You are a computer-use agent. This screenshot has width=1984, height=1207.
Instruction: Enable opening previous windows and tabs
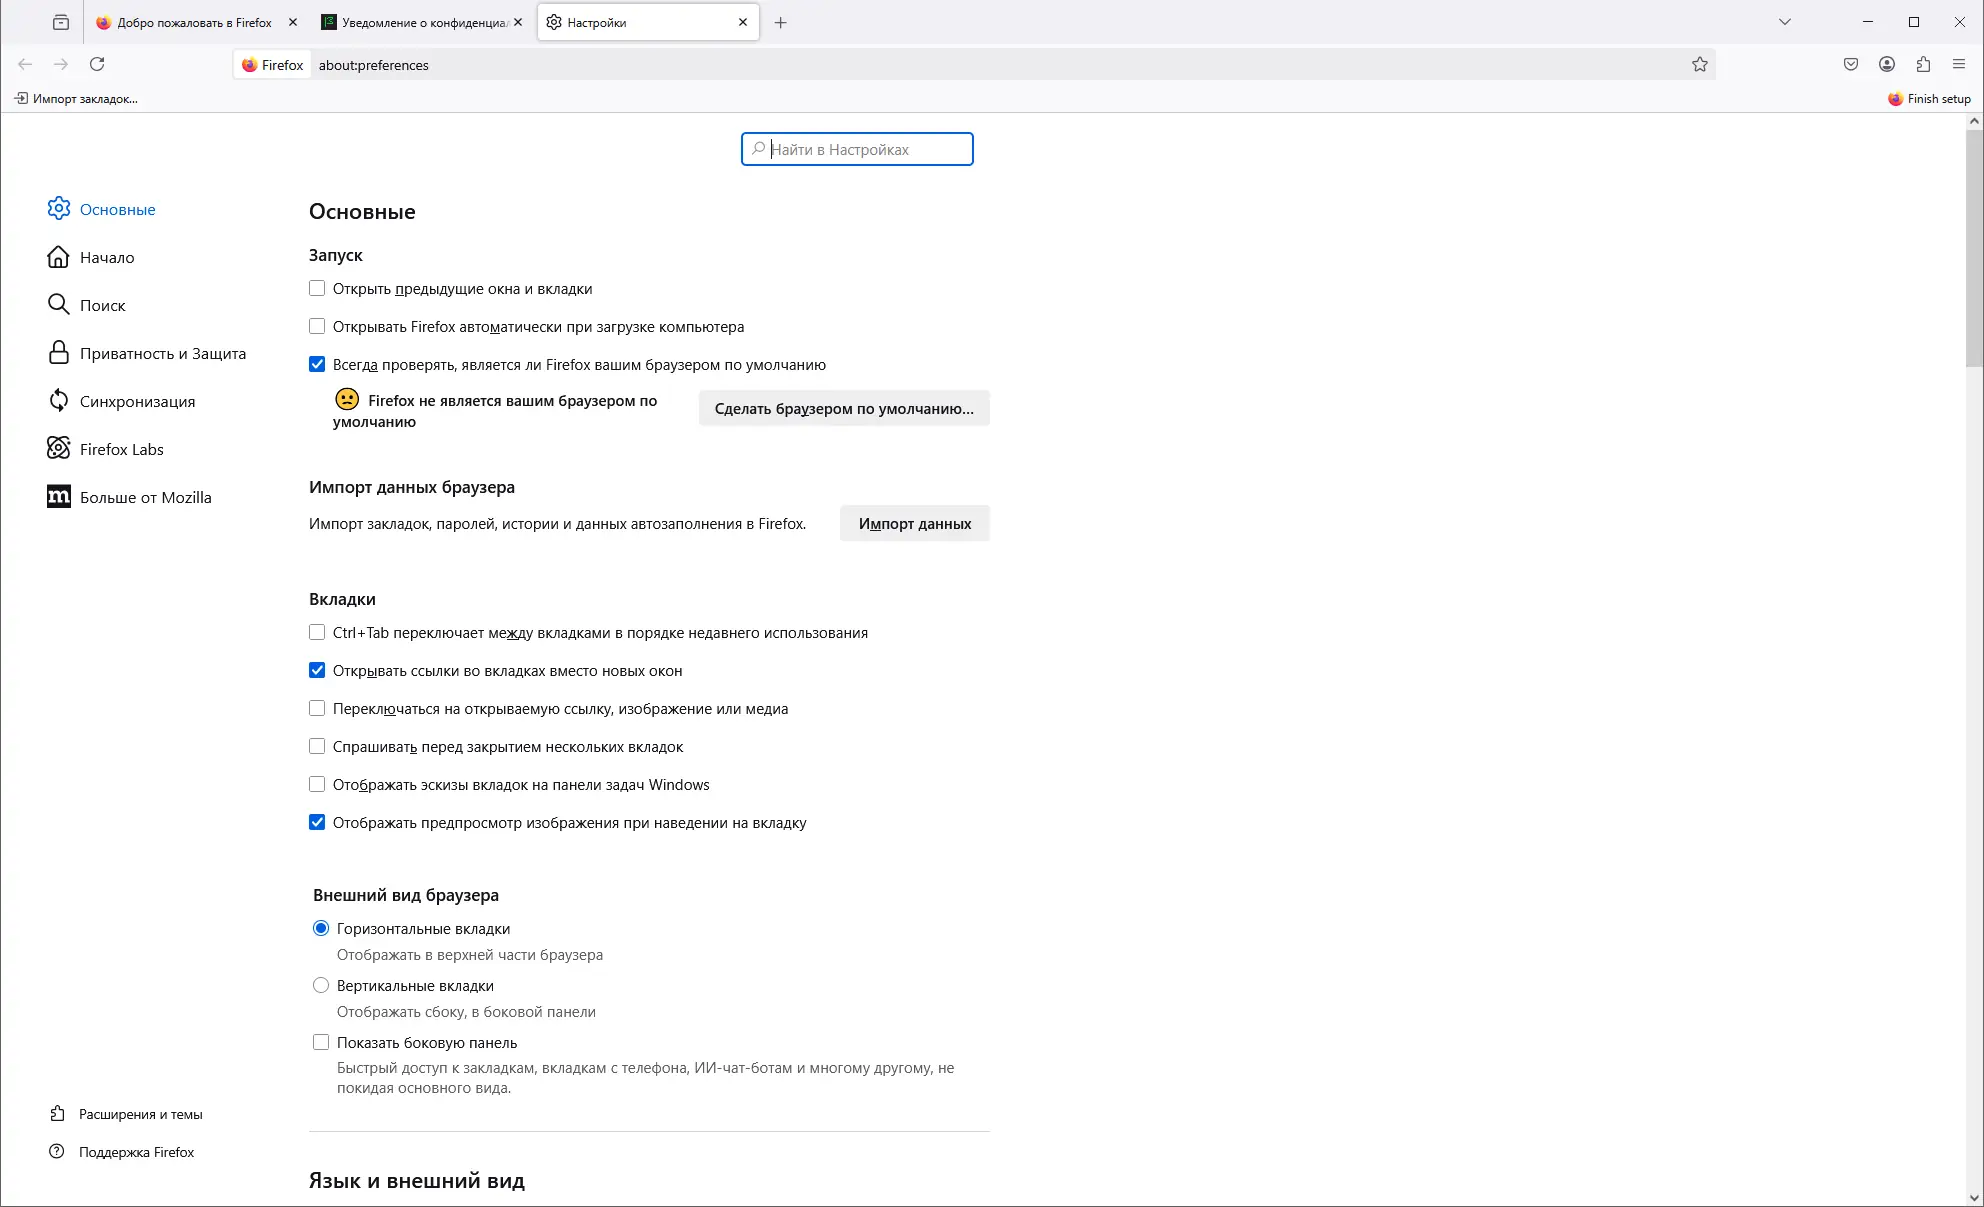pyautogui.click(x=317, y=289)
